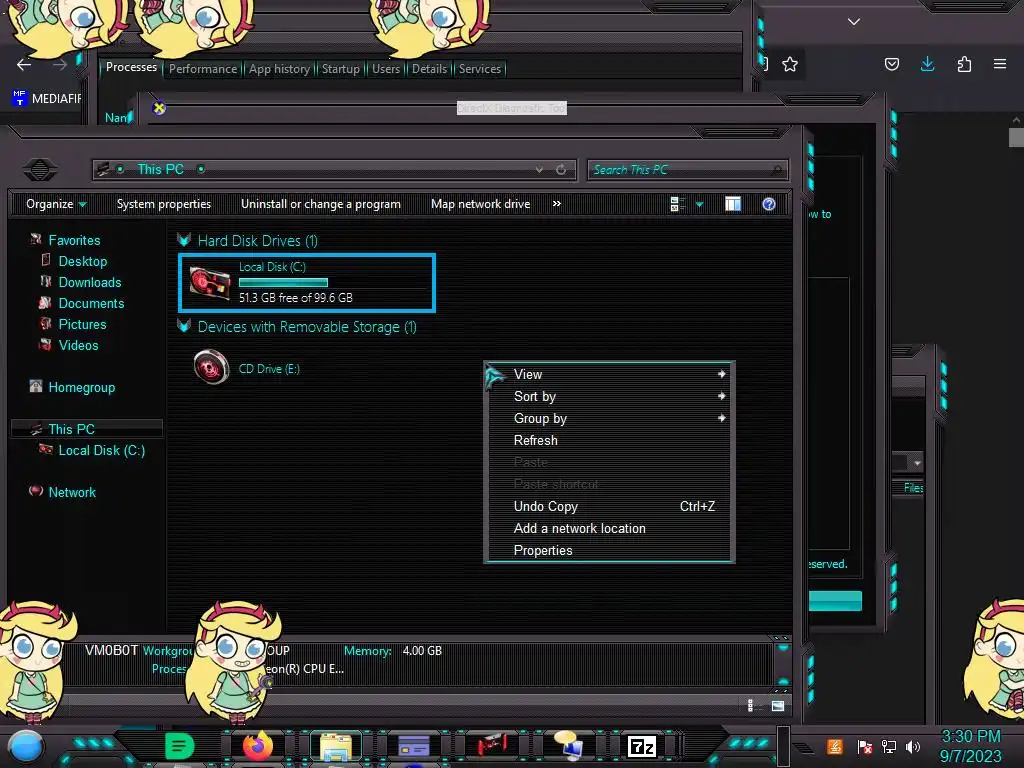The width and height of the screenshot is (1024, 768).
Task: Open the Sort by submenu
Action: 609,396
